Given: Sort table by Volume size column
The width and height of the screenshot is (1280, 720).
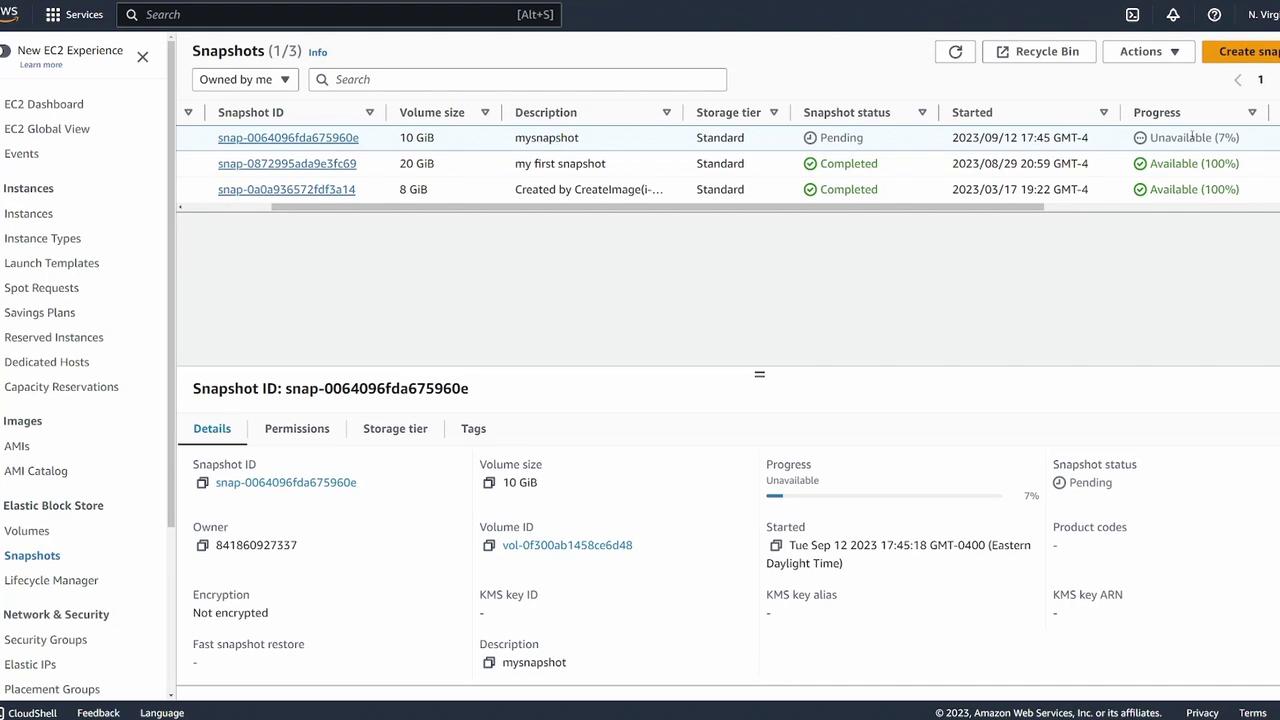Looking at the screenshot, I should coord(432,113).
